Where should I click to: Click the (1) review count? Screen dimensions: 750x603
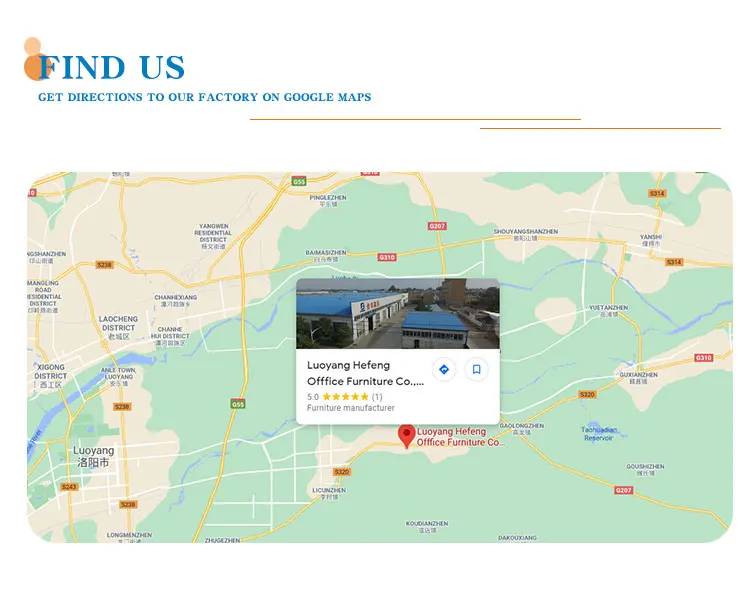(x=377, y=396)
